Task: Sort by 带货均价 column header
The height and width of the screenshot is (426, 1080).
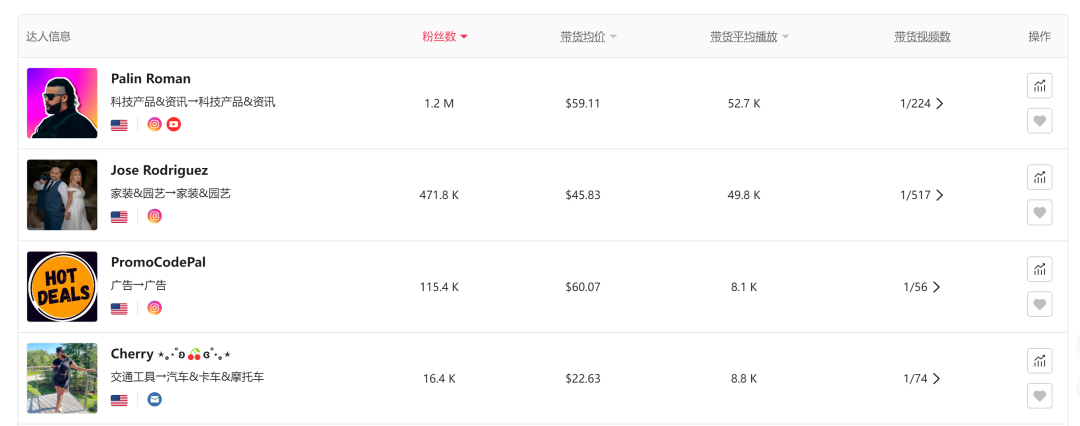Action: pyautogui.click(x=588, y=37)
